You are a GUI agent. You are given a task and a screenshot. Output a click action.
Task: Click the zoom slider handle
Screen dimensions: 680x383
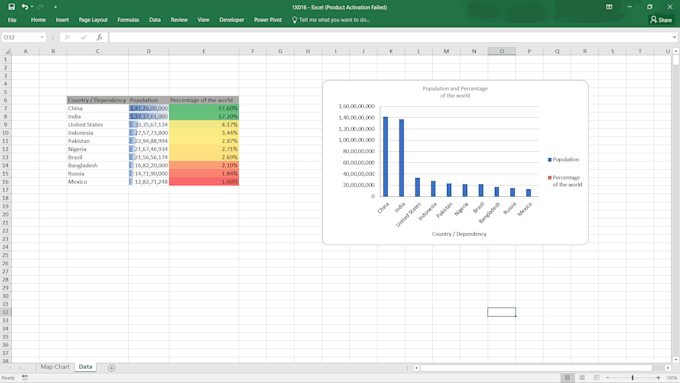pos(632,378)
